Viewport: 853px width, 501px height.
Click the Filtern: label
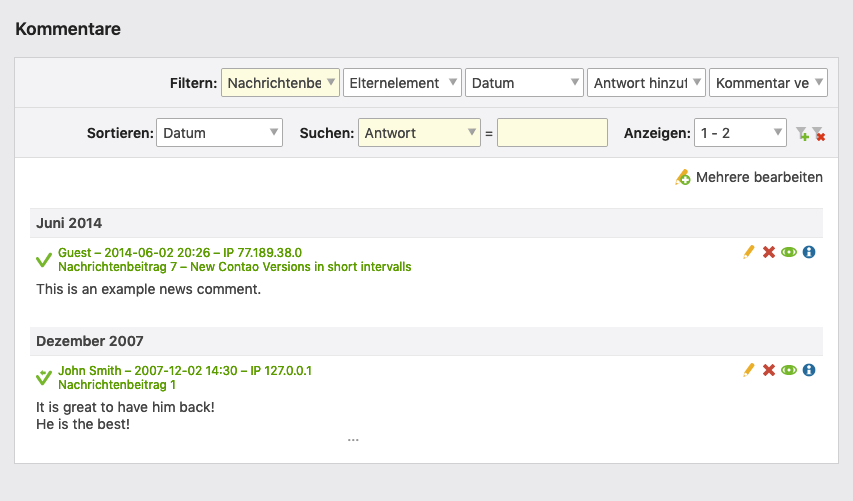(193, 83)
